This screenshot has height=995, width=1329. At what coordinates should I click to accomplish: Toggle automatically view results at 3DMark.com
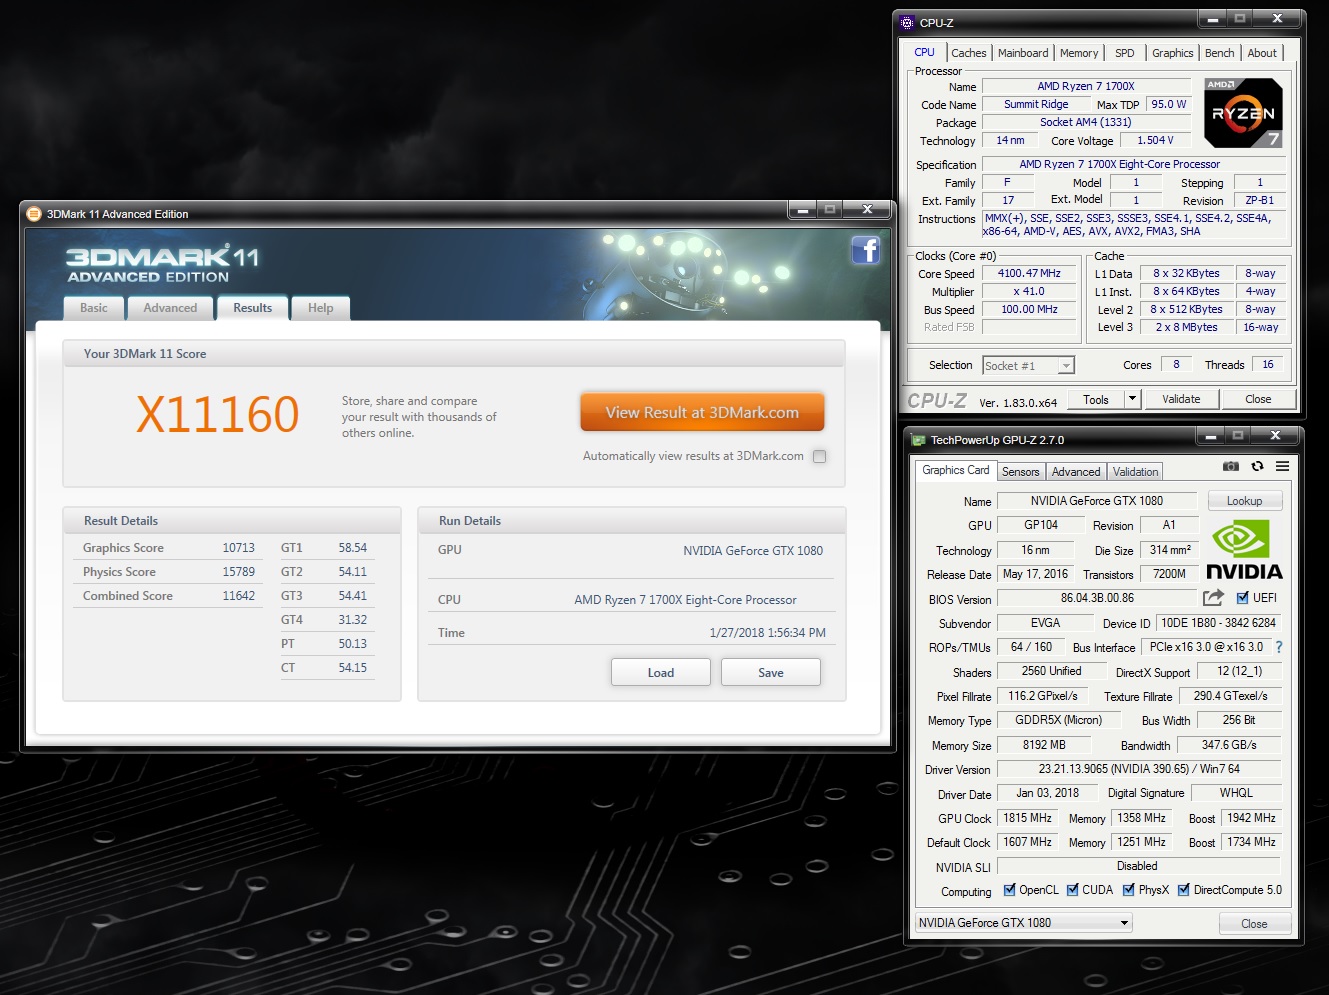tap(819, 456)
